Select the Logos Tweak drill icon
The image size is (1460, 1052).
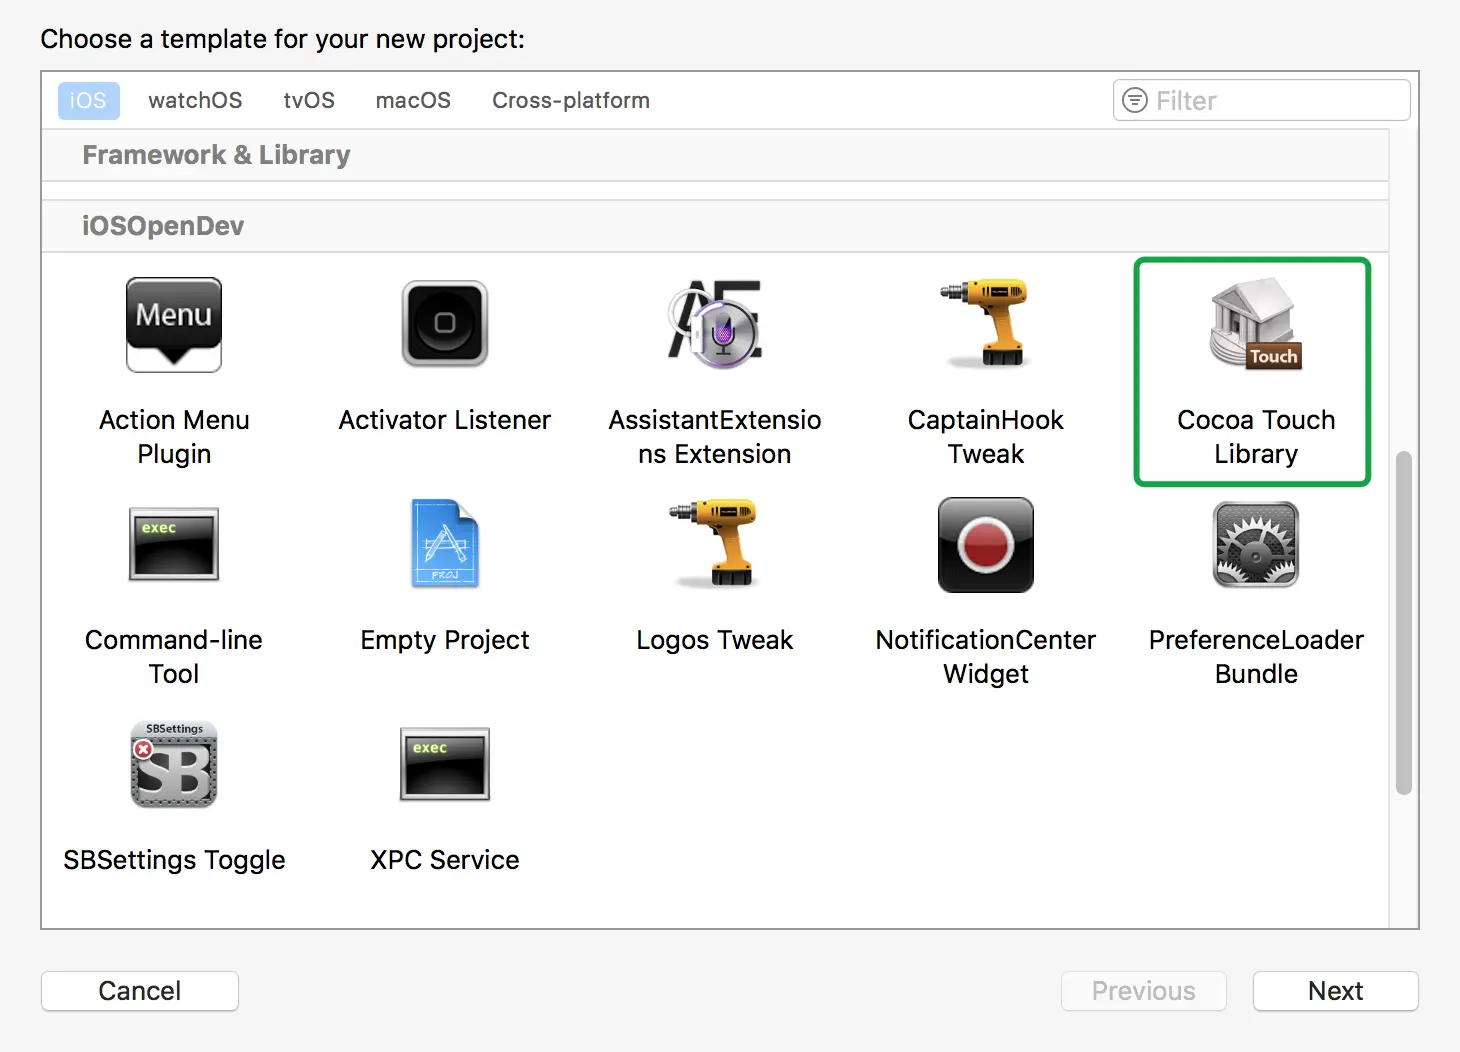[x=714, y=542]
